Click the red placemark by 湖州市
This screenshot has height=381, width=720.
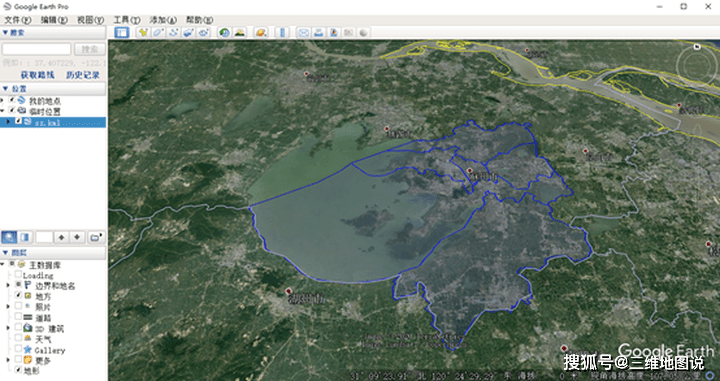pyautogui.click(x=288, y=291)
